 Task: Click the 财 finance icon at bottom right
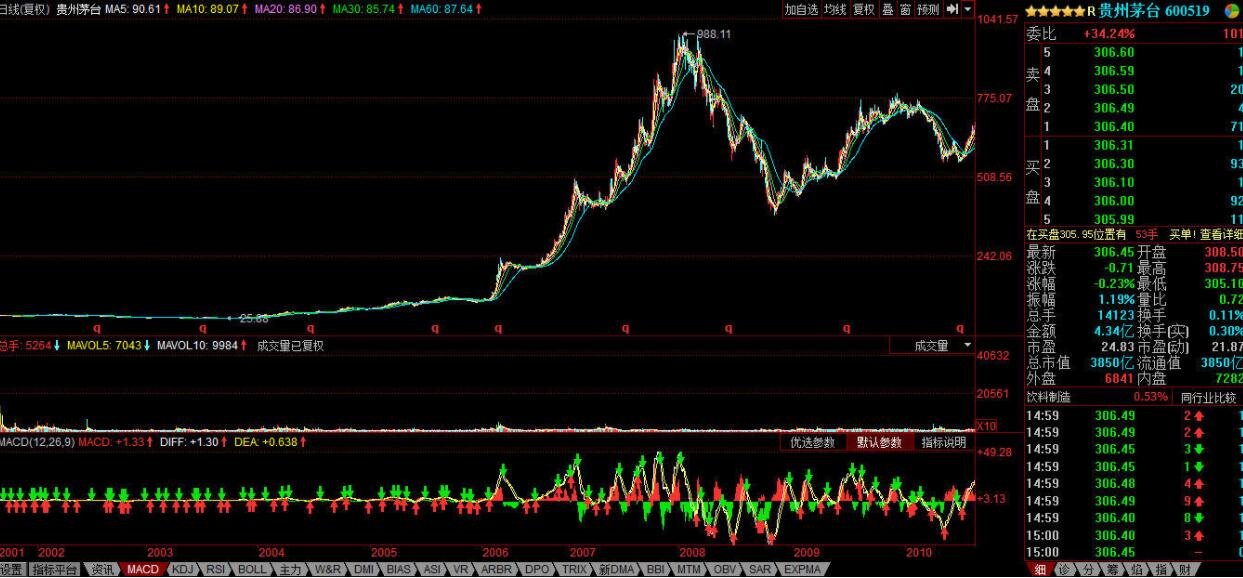(1184, 569)
